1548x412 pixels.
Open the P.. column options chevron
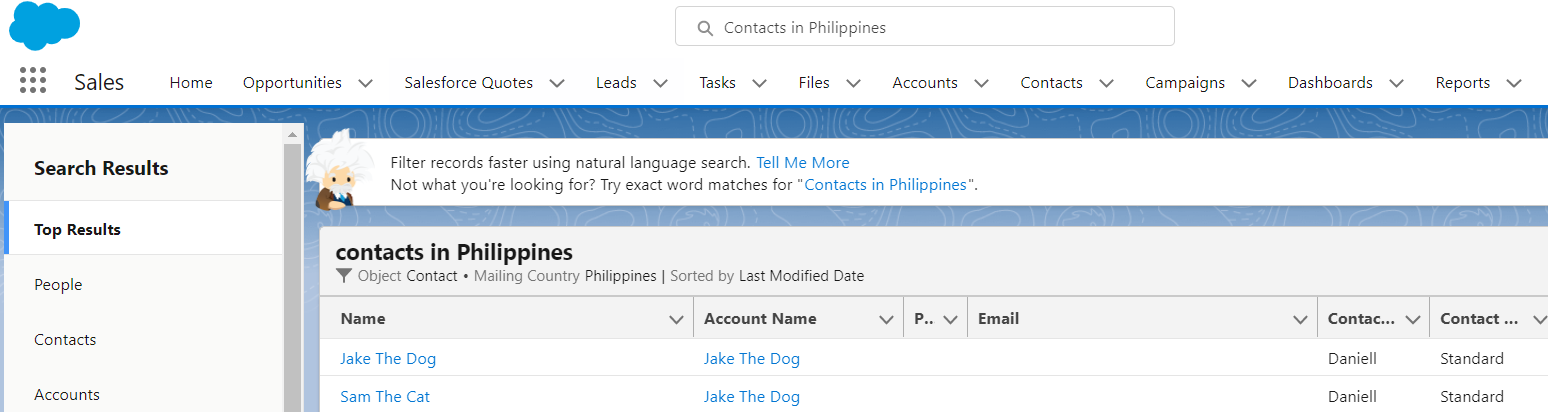click(950, 319)
